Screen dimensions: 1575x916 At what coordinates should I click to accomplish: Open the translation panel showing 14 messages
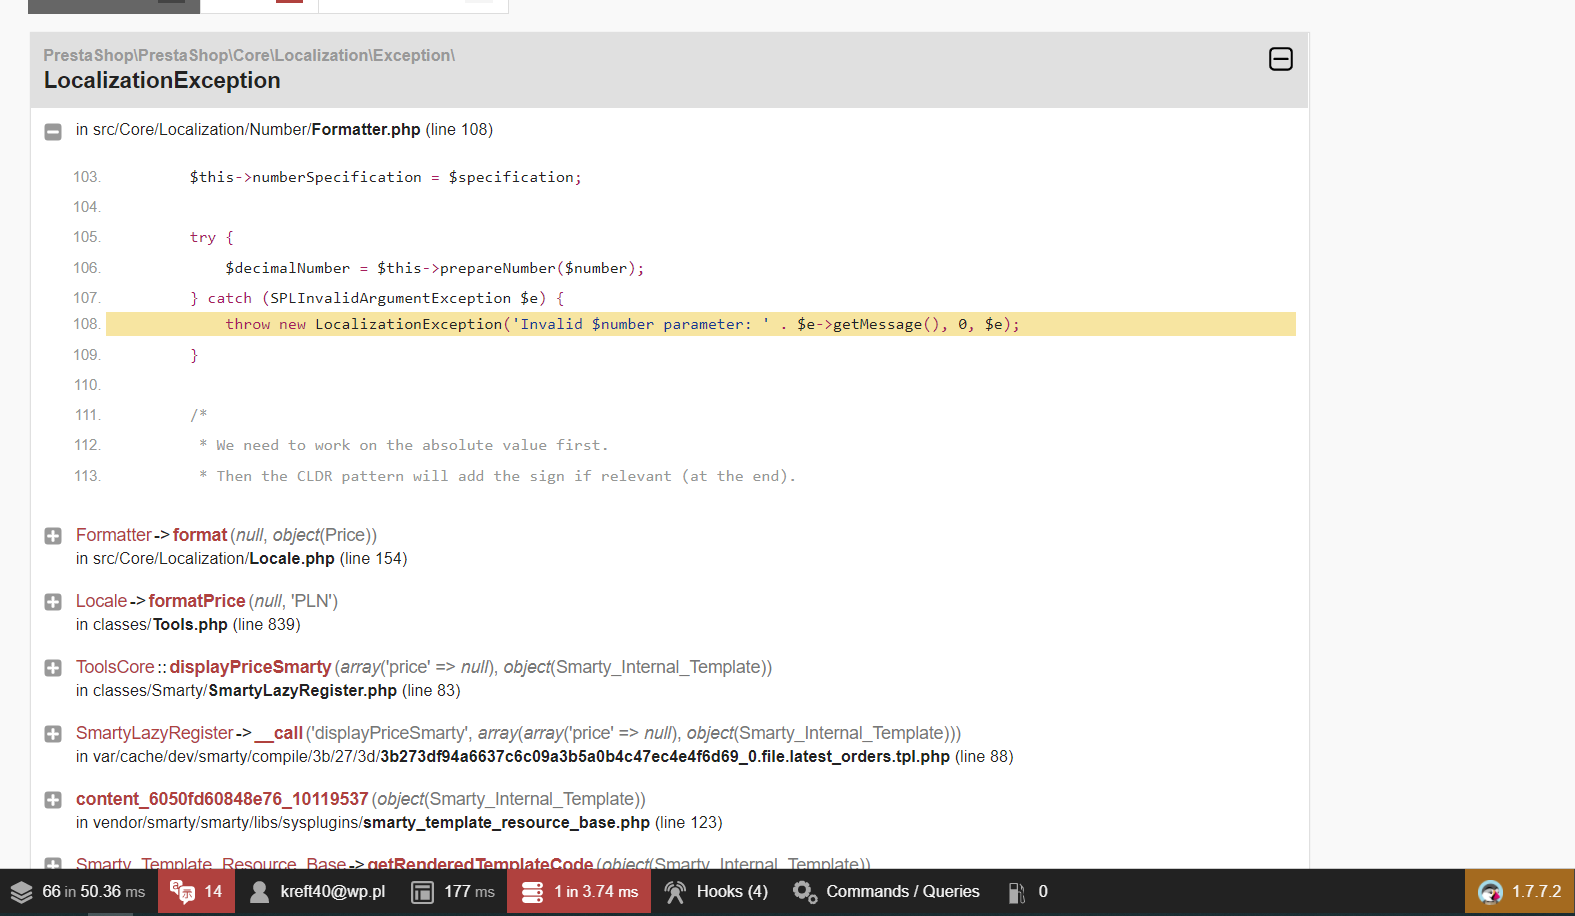[x=196, y=891]
